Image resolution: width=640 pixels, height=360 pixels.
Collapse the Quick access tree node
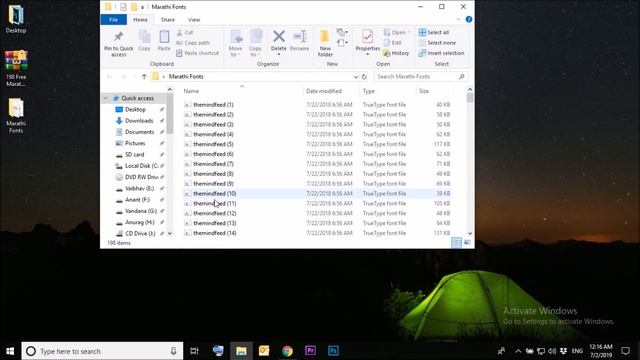coord(105,98)
